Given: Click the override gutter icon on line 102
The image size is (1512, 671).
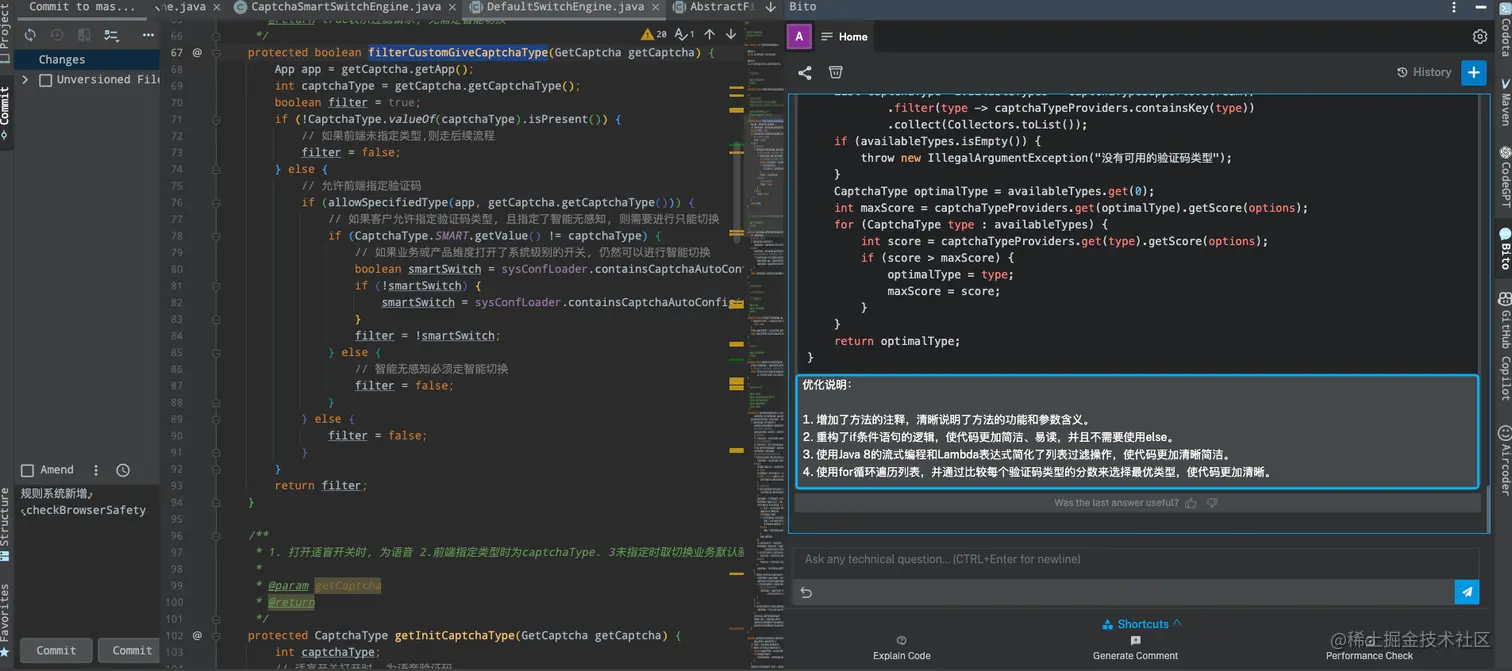Looking at the screenshot, I should click(197, 636).
